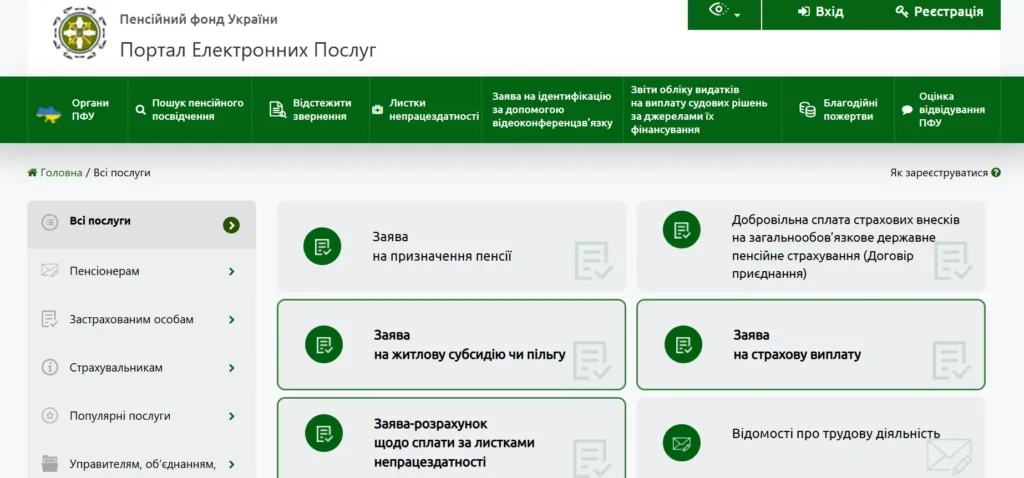Click the home icon in the breadcrumb
This screenshot has height=478, width=1024.
point(32,172)
